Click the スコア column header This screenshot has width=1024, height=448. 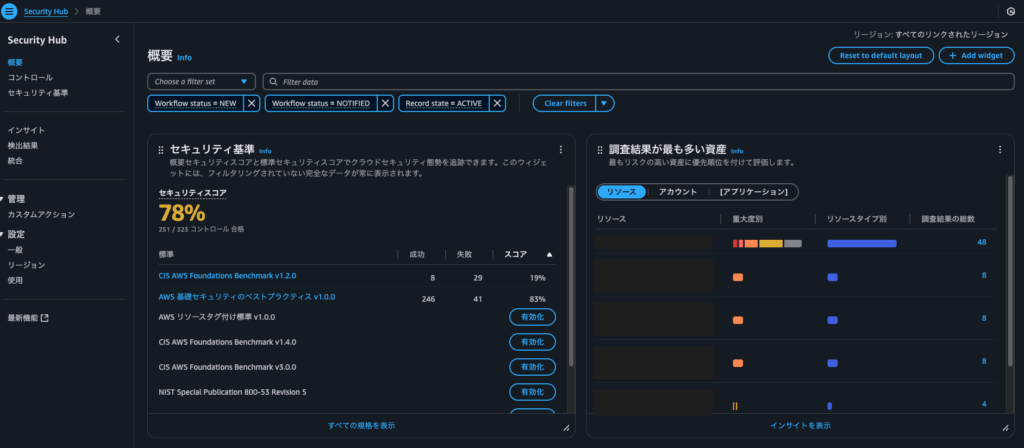[x=515, y=254]
